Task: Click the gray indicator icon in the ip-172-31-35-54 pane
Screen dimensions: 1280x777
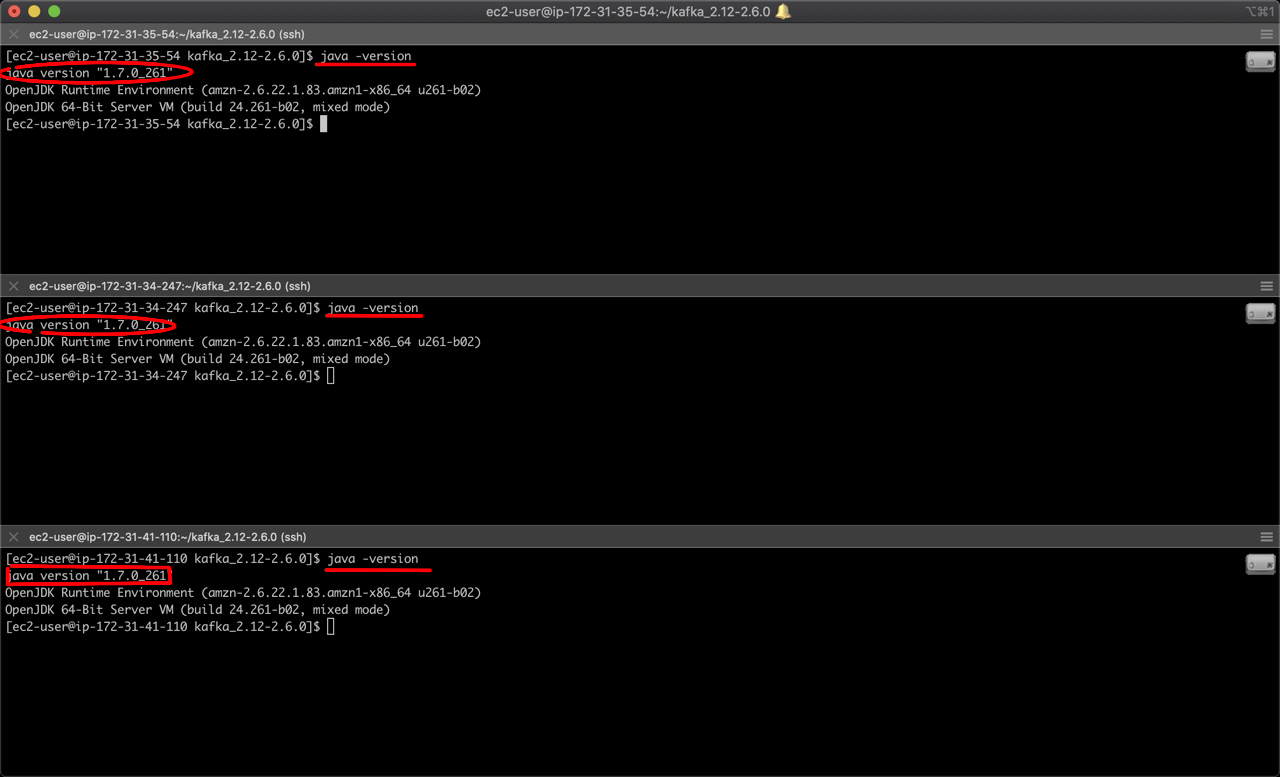Action: [x=1260, y=62]
